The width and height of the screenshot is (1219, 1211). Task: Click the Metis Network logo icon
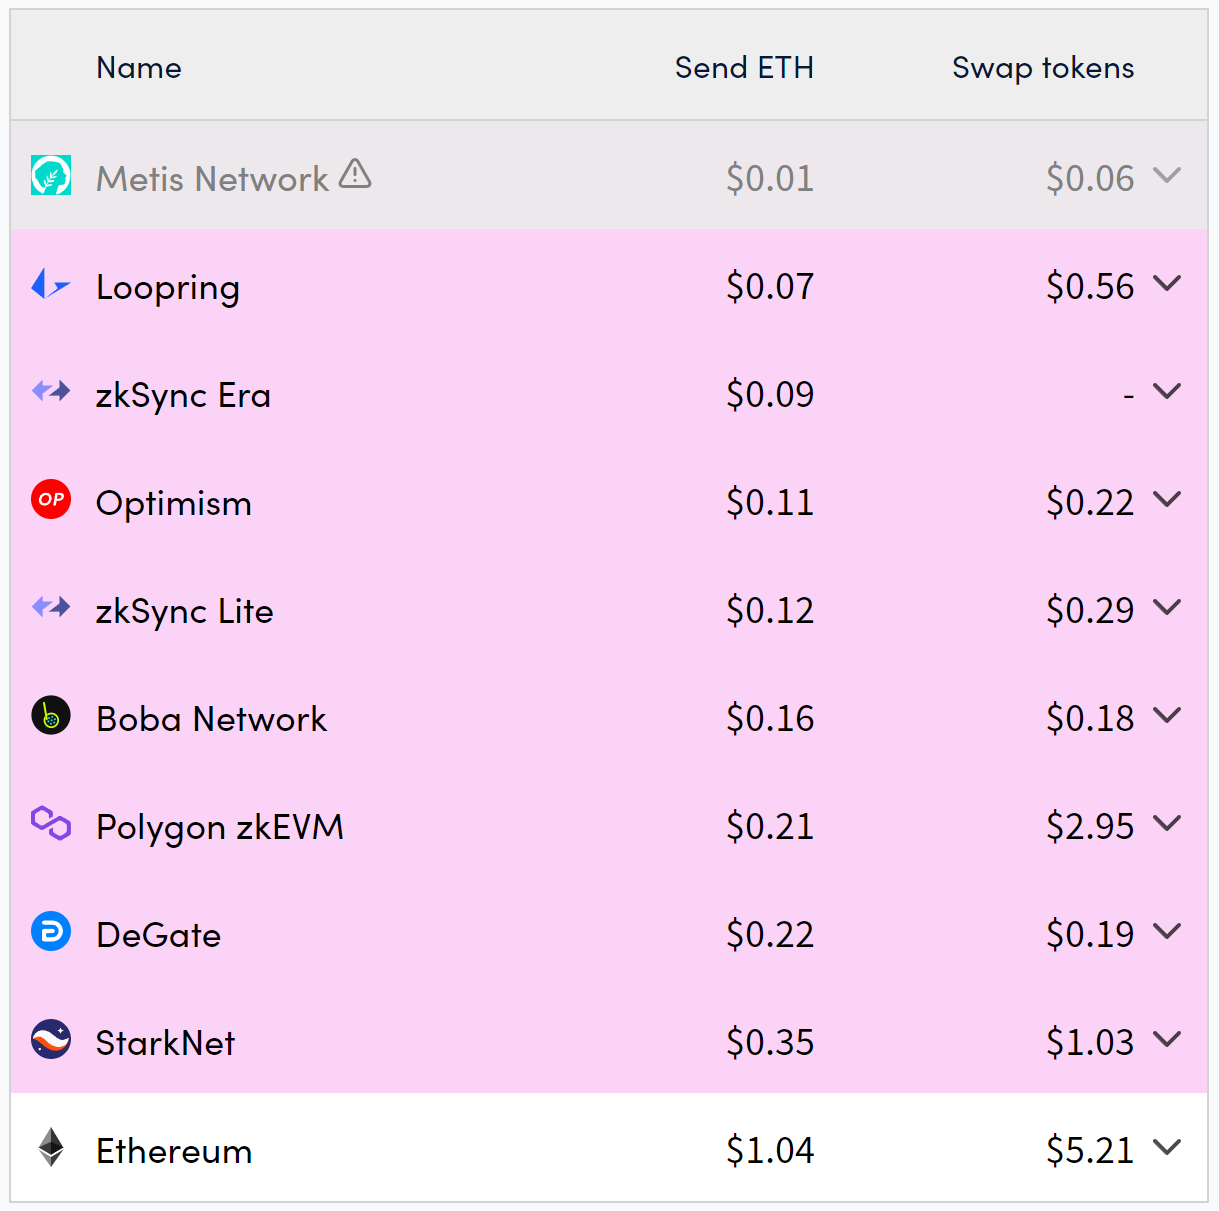[x=51, y=176]
